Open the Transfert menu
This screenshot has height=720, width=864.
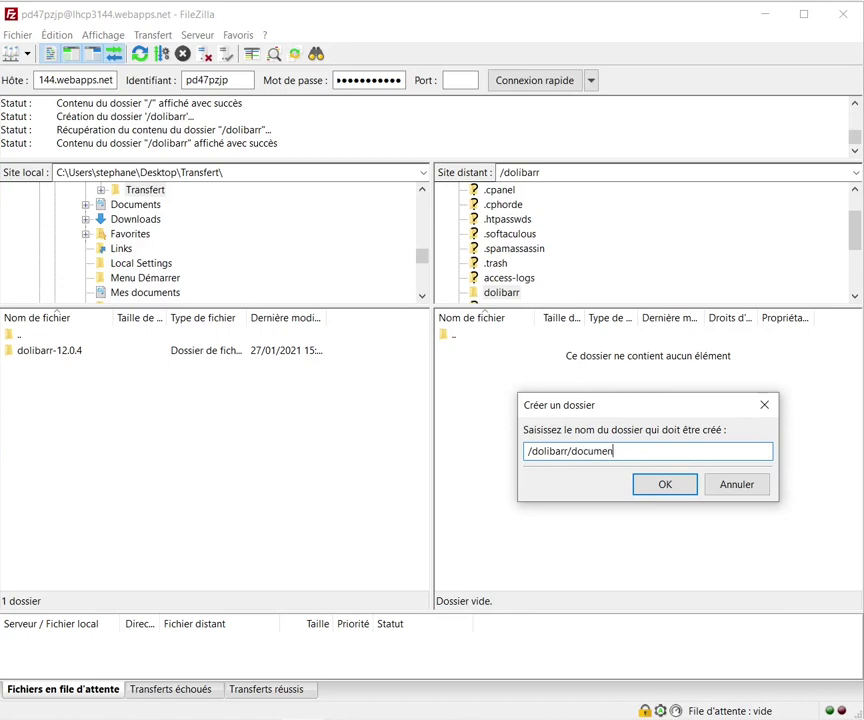[153, 35]
